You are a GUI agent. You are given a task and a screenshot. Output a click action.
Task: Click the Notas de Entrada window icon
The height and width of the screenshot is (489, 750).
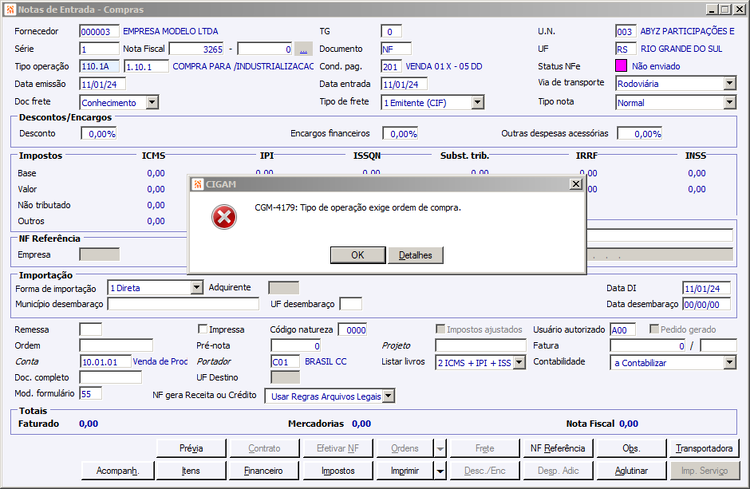[10, 9]
